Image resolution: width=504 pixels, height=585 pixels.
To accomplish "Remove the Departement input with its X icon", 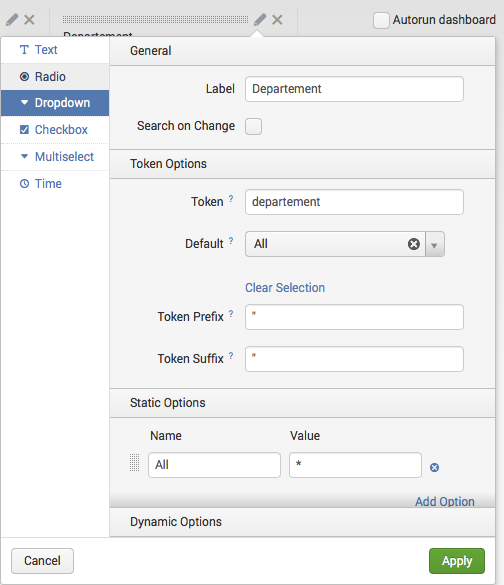I will pyautogui.click(x=277, y=19).
